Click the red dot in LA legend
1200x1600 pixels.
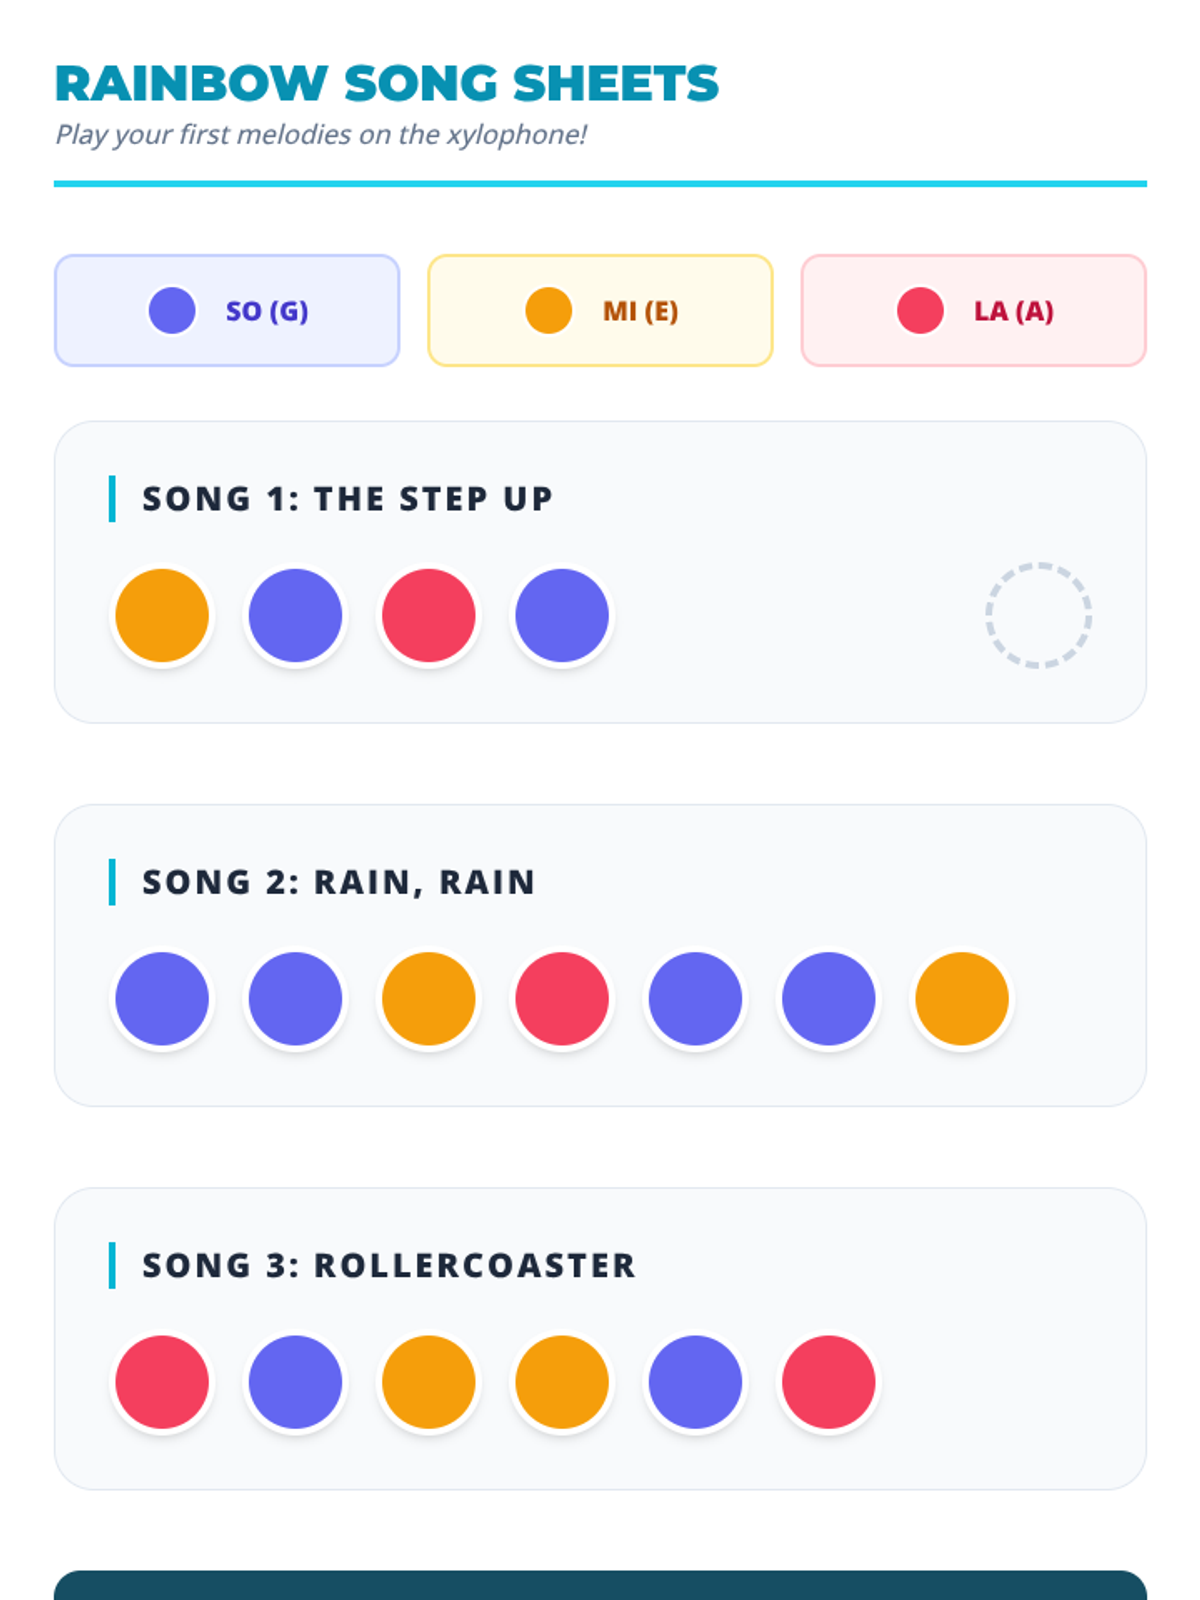920,311
